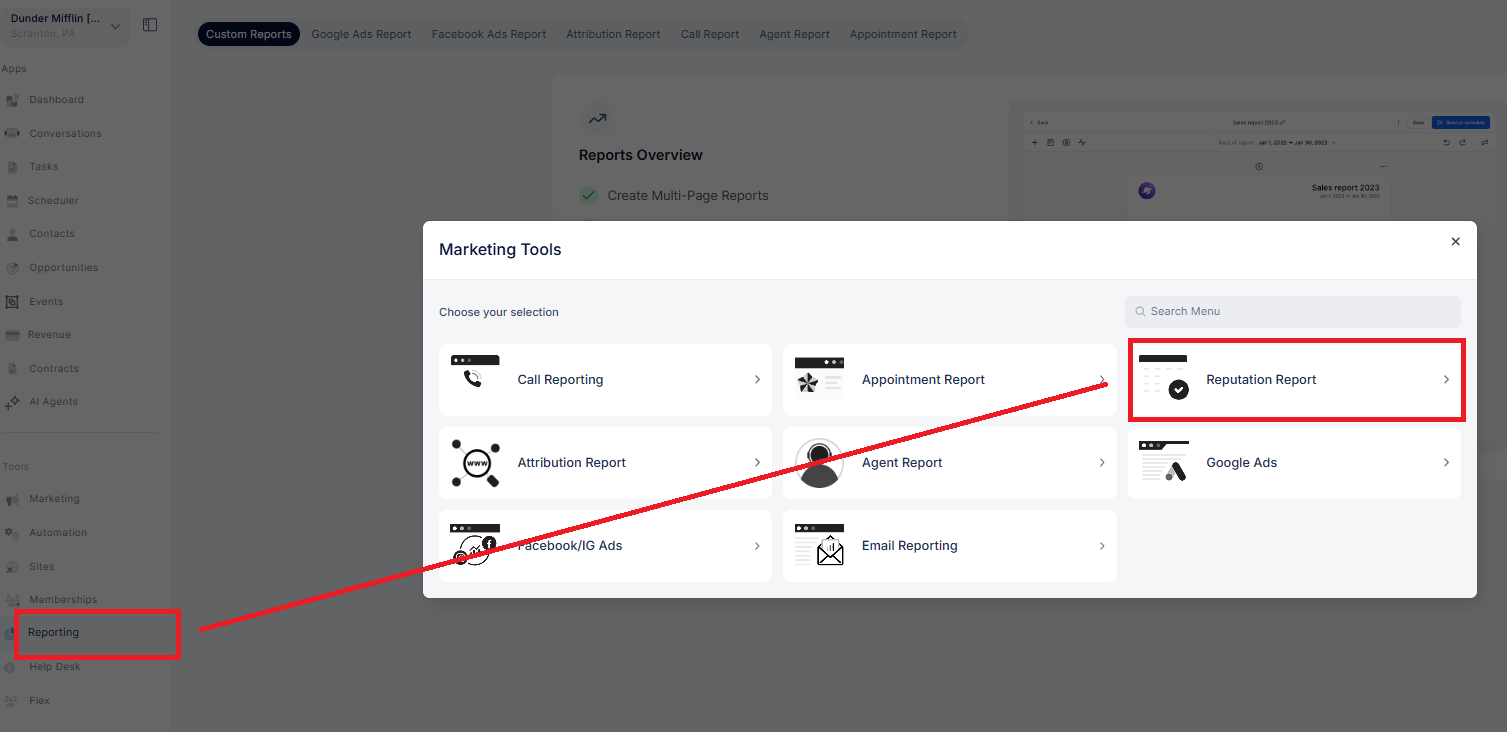Expand the Facebook/IG Ads chevron
Viewport: 1507px width, 732px height.
757,546
